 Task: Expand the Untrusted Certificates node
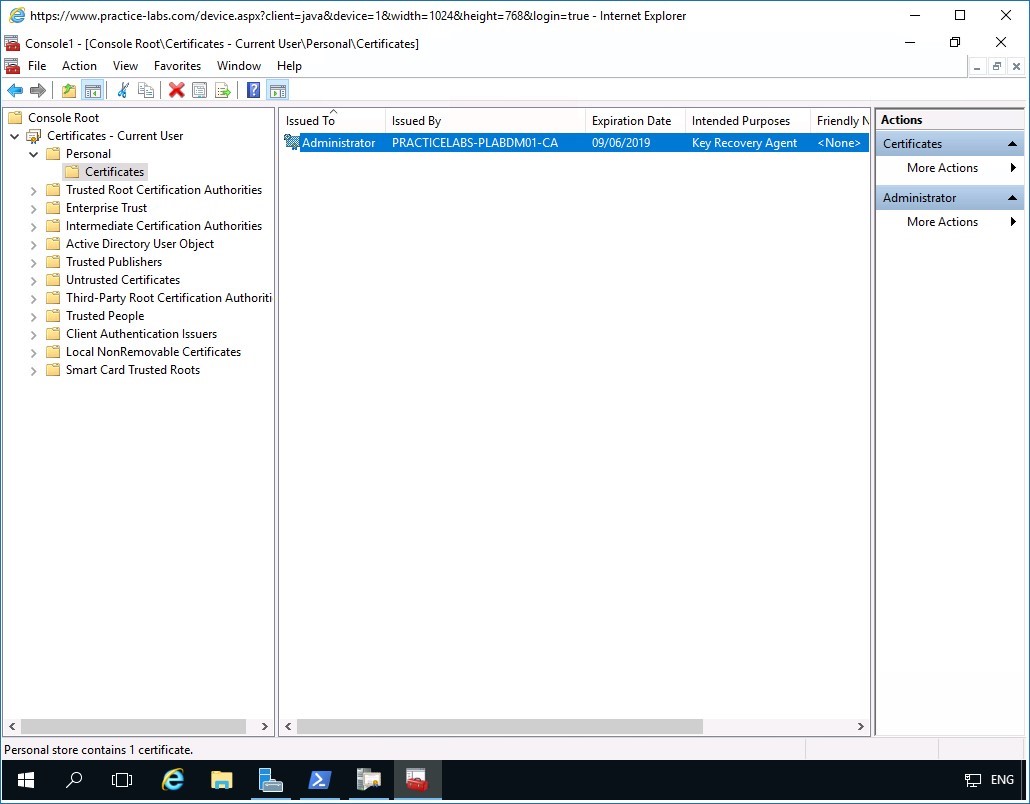(x=32, y=279)
